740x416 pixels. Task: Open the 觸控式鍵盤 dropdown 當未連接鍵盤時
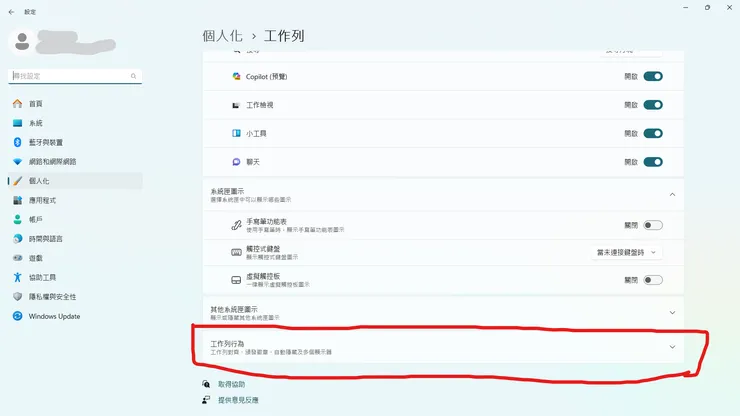pos(626,253)
